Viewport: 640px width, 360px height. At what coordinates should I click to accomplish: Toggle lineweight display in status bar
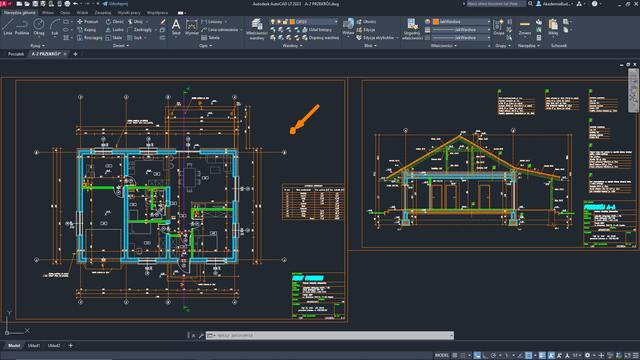coord(542,356)
